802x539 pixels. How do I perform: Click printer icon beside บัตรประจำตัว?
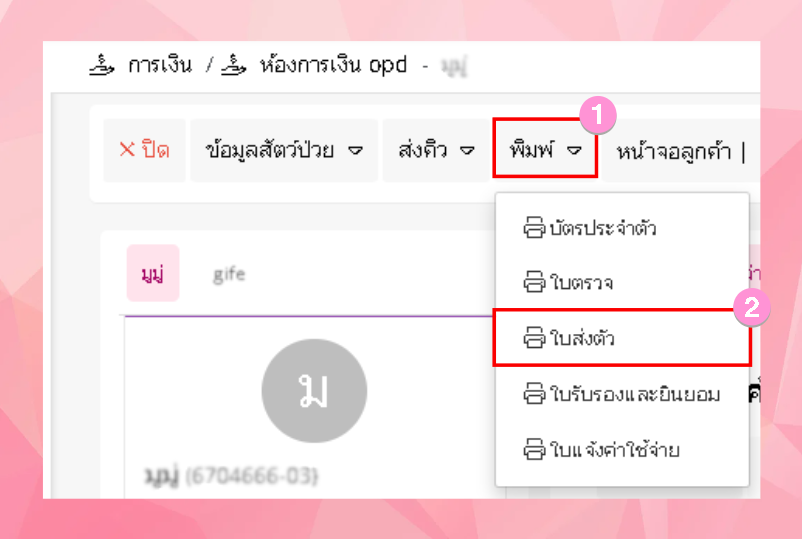[x=534, y=228]
